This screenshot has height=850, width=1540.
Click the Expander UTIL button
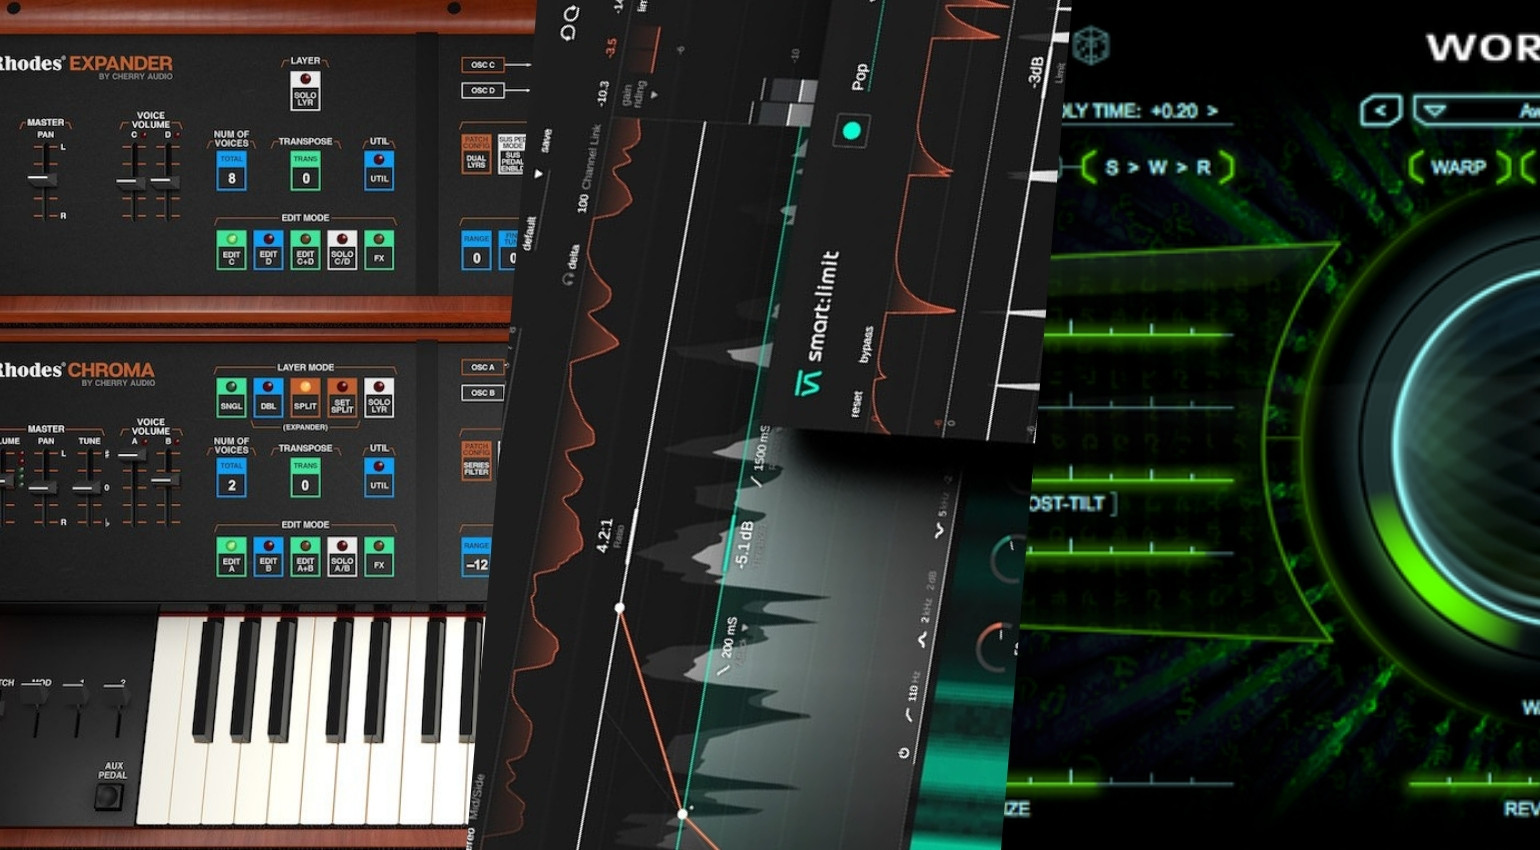(379, 171)
